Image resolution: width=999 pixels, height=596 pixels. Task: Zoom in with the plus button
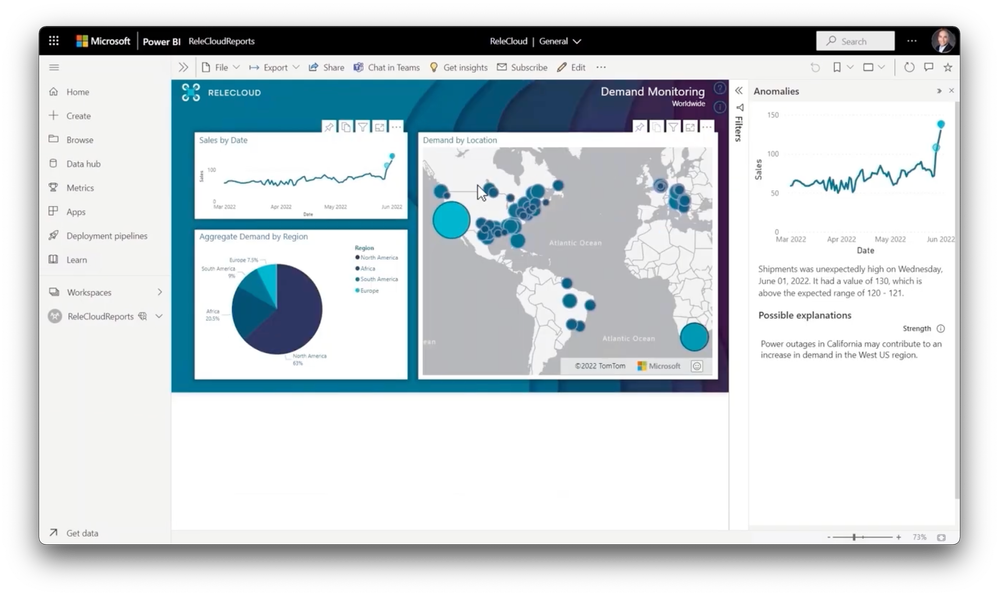click(x=898, y=537)
